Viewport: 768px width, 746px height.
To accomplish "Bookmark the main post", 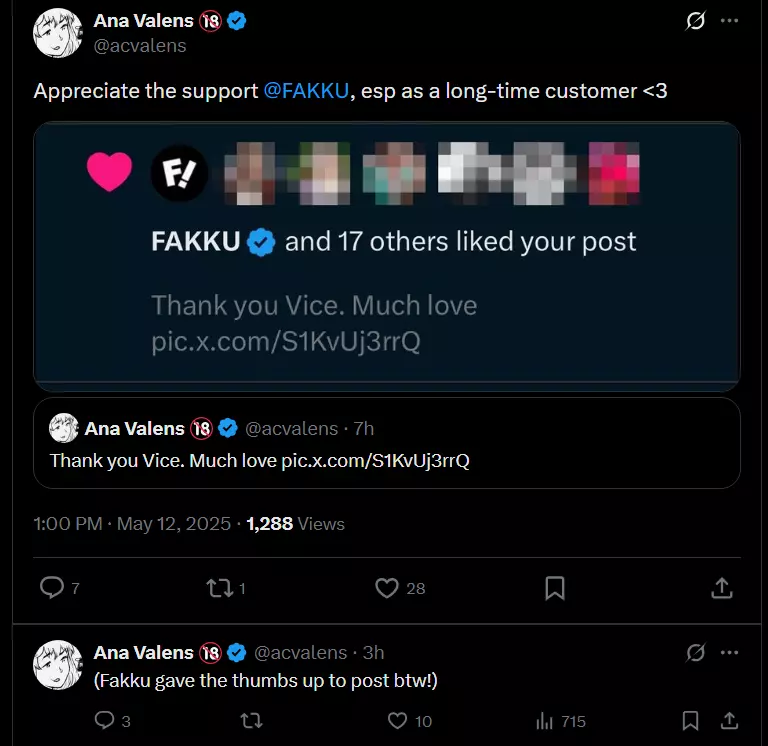I will coord(555,588).
